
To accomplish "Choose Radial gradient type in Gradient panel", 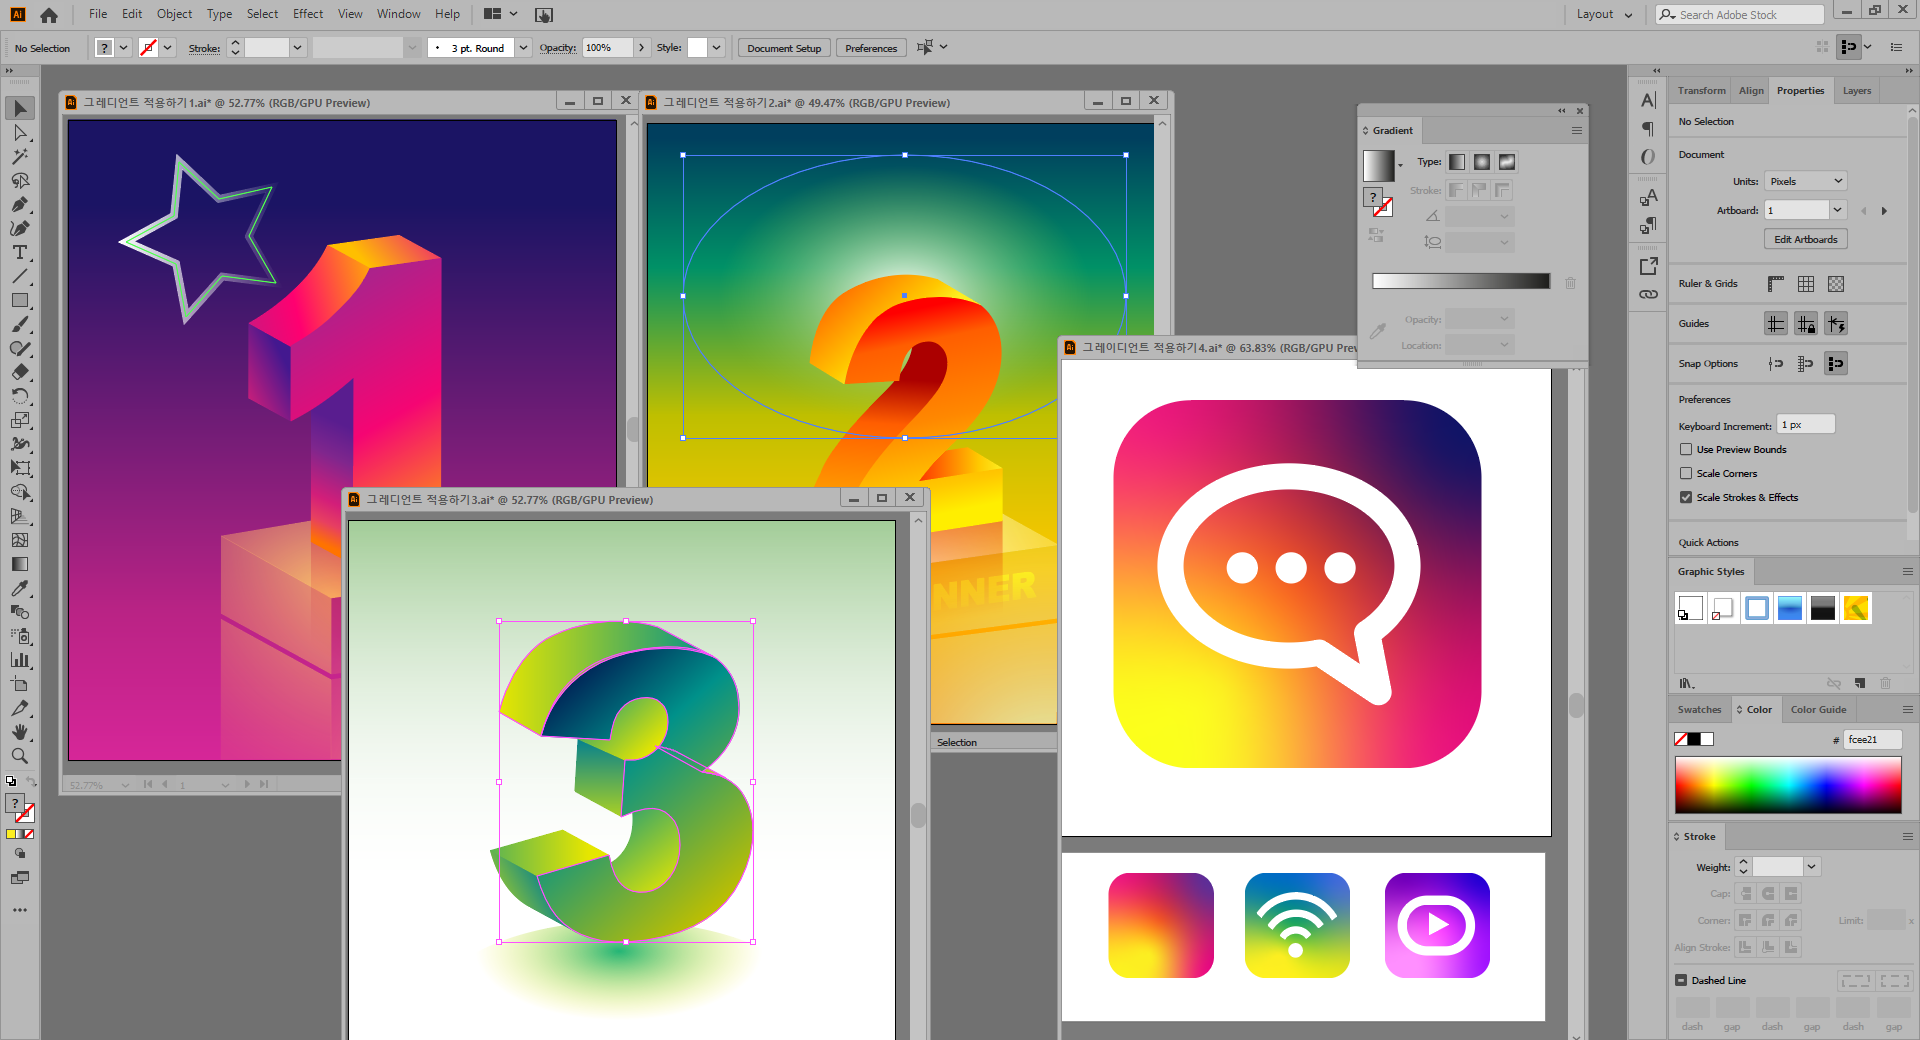I will coord(1482,162).
